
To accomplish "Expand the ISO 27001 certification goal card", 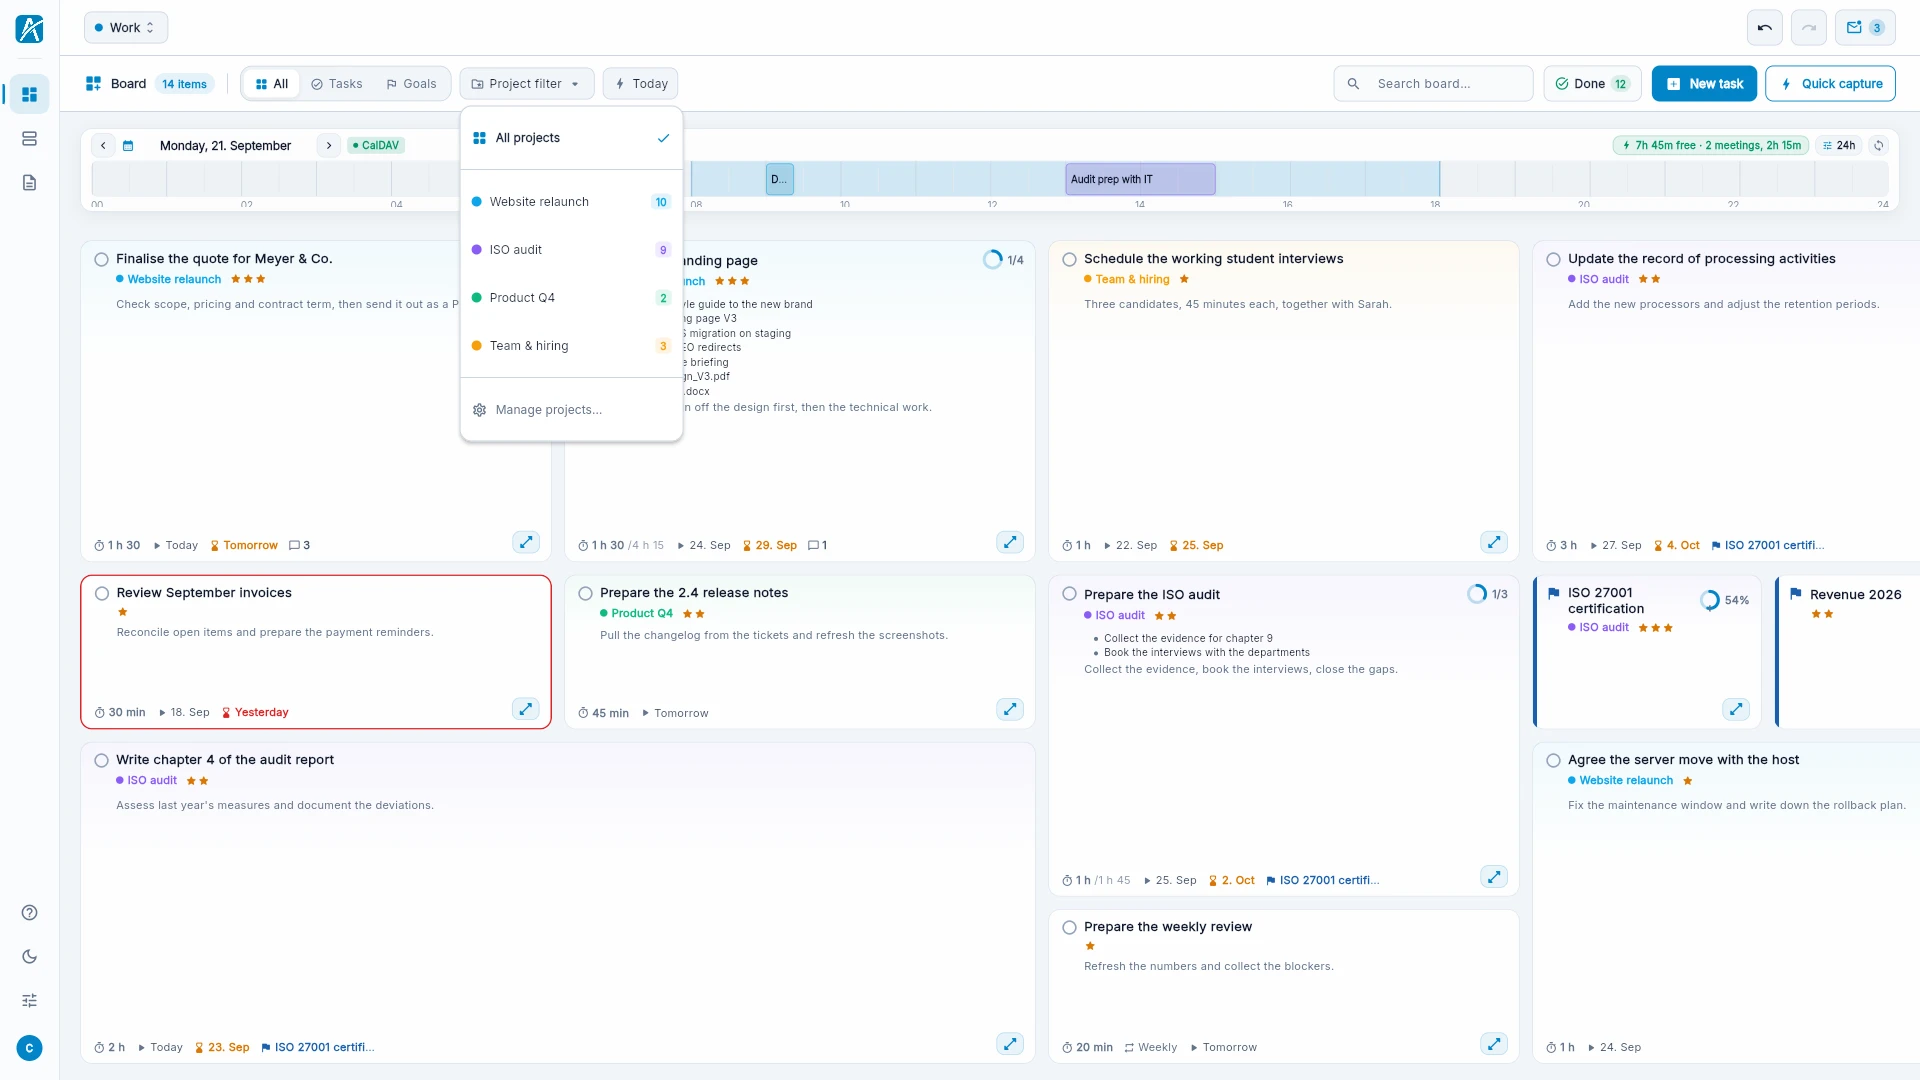I will pos(1736,709).
